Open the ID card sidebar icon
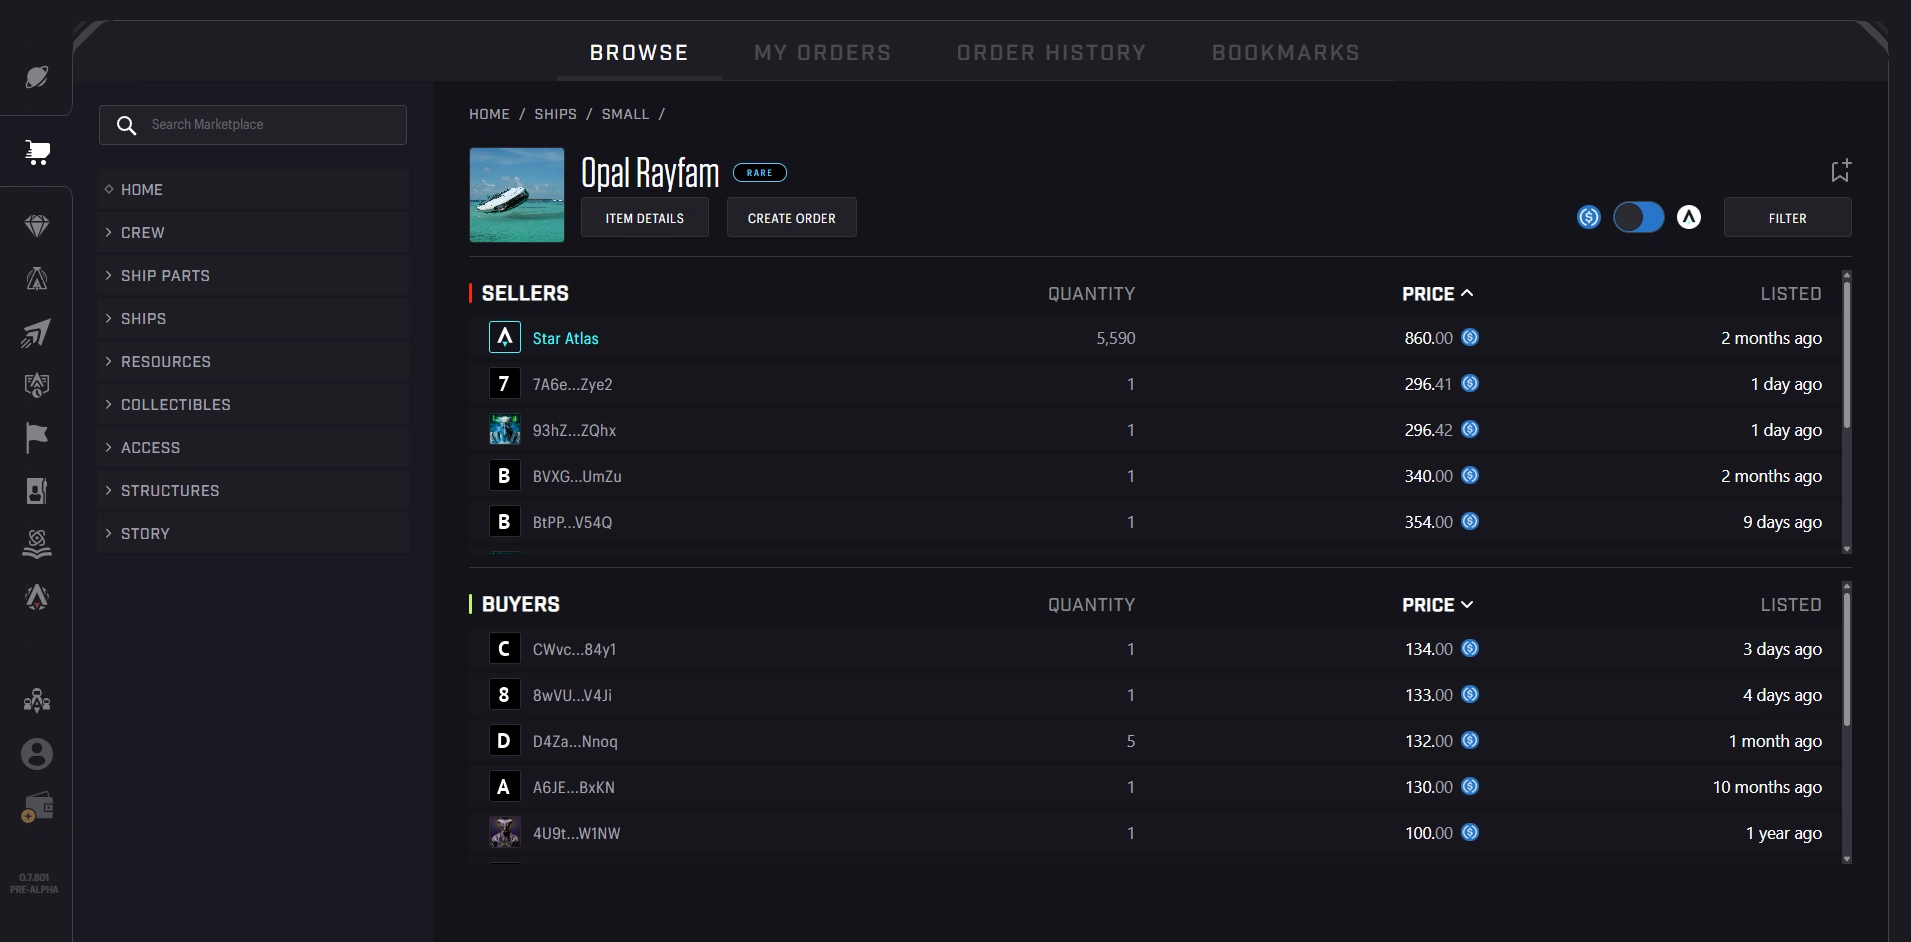Screen dimensions: 1911x942 pos(37,491)
